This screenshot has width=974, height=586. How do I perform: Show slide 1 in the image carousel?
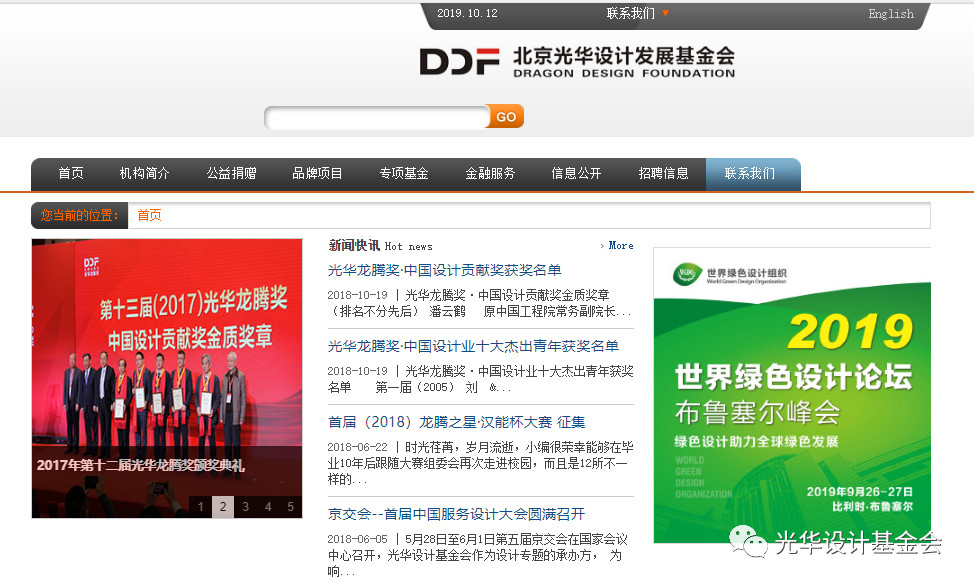click(x=201, y=506)
